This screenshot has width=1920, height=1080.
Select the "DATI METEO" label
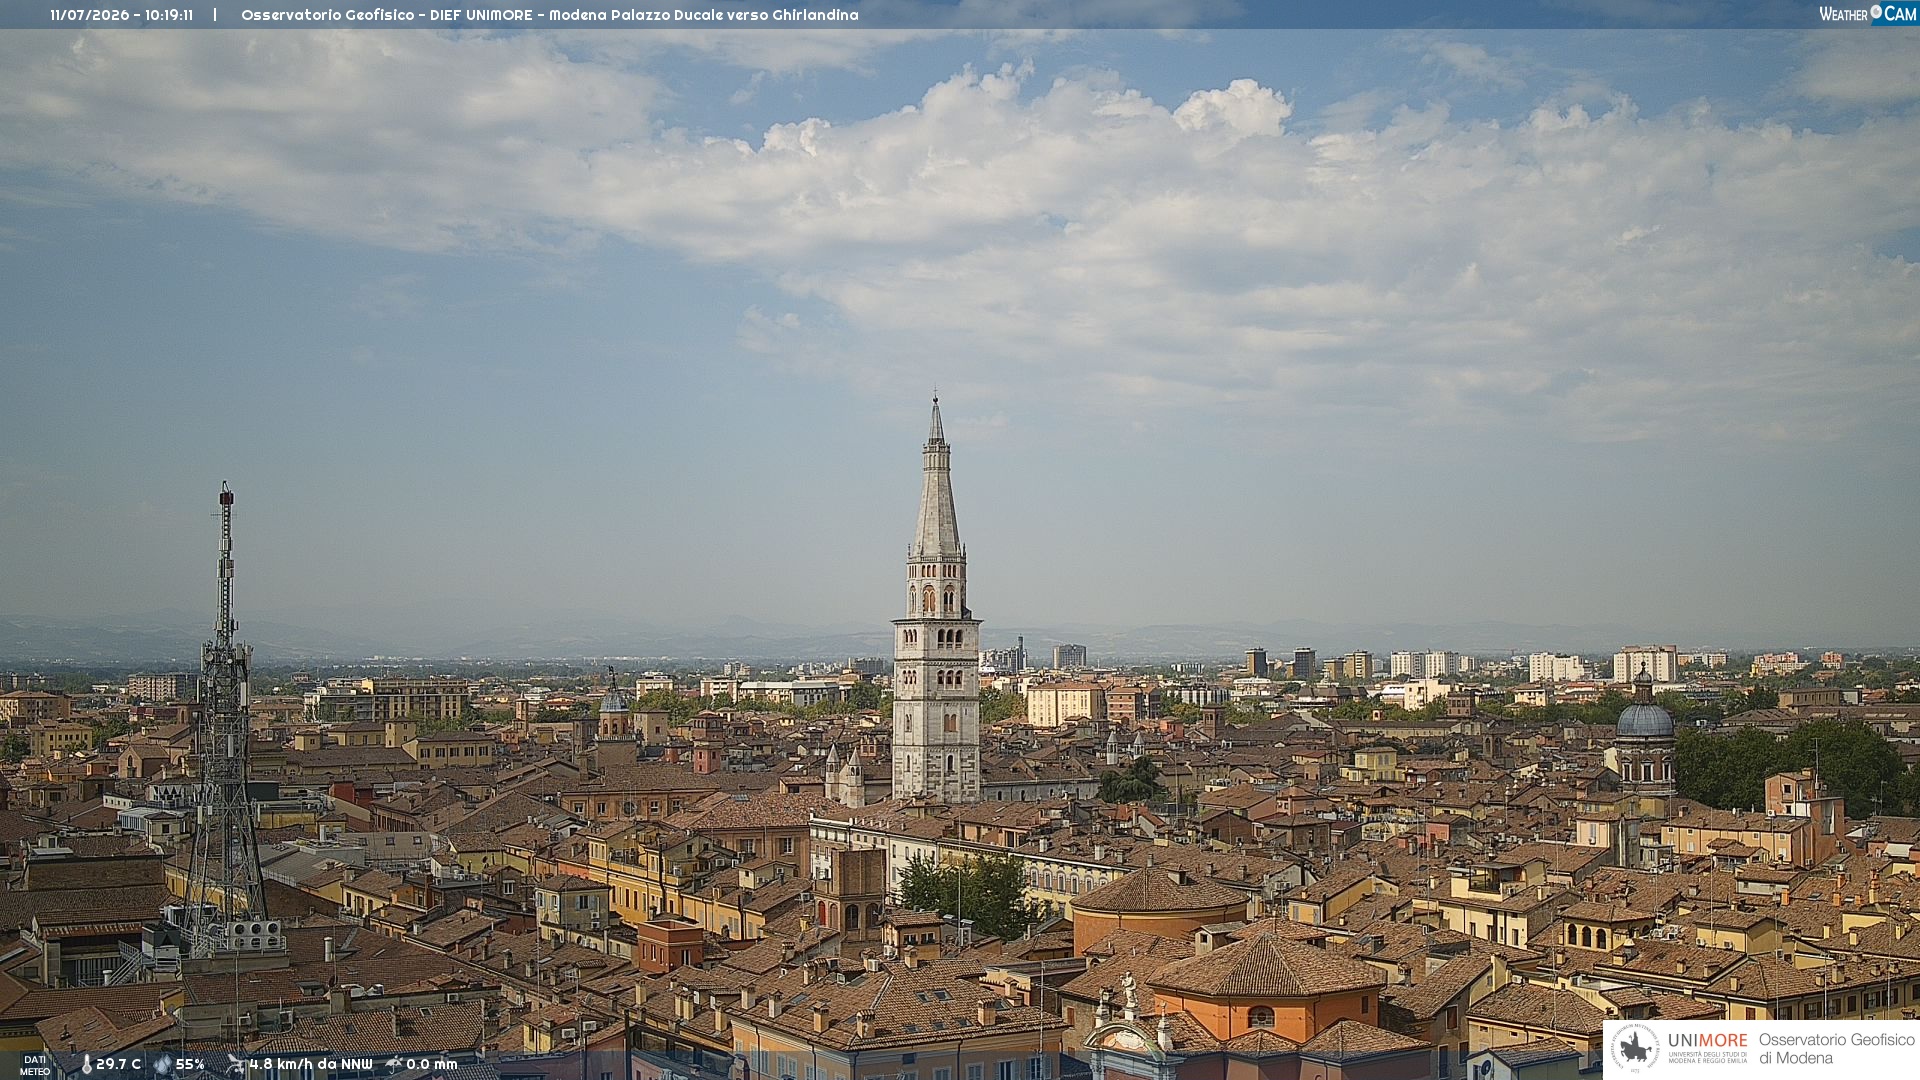click(x=35, y=1065)
